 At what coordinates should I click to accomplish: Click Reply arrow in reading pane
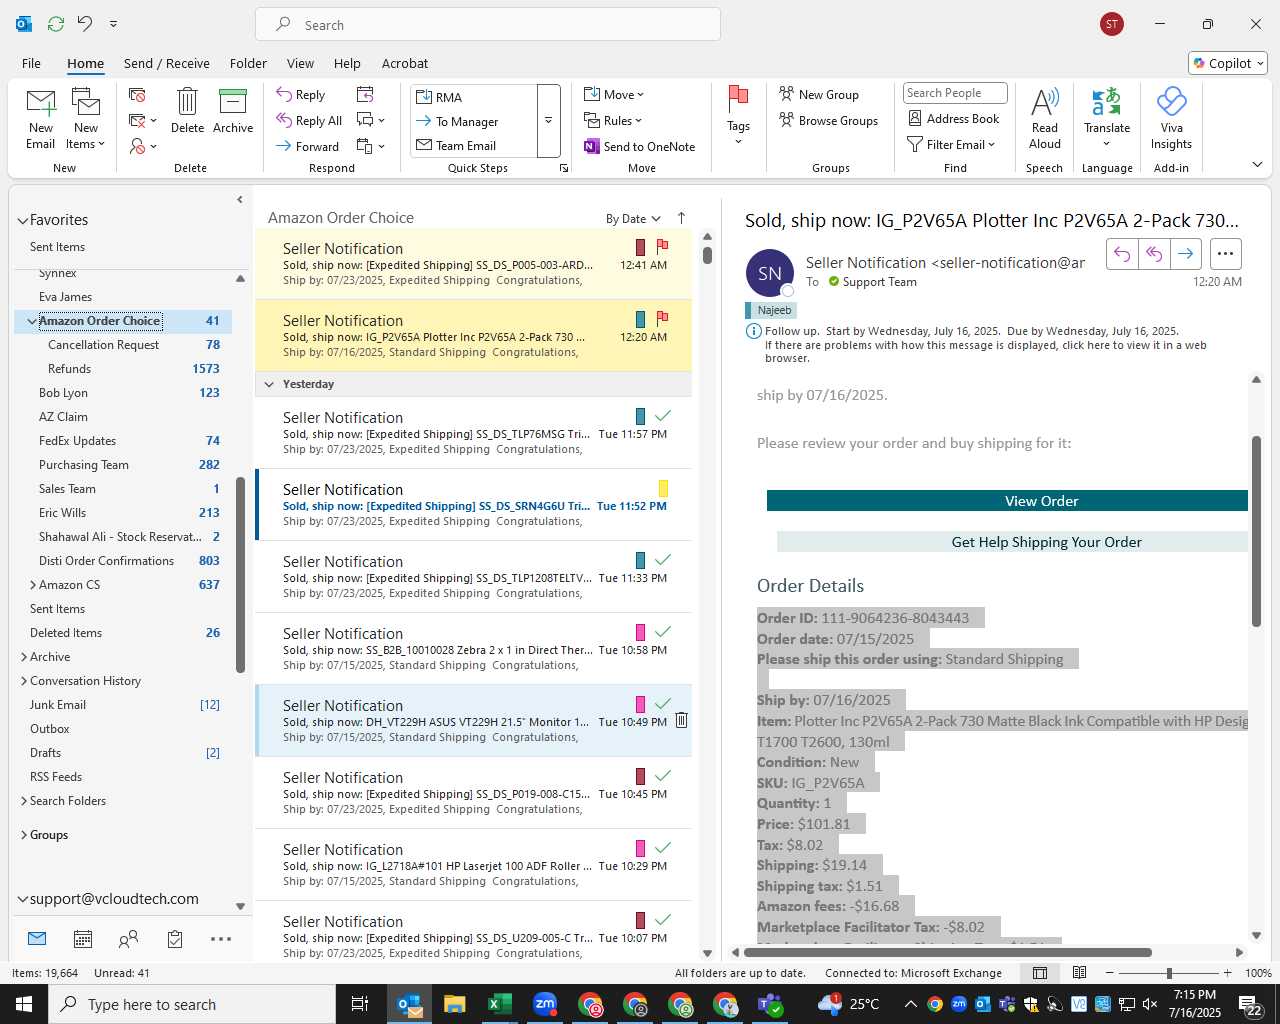pos(1122,254)
